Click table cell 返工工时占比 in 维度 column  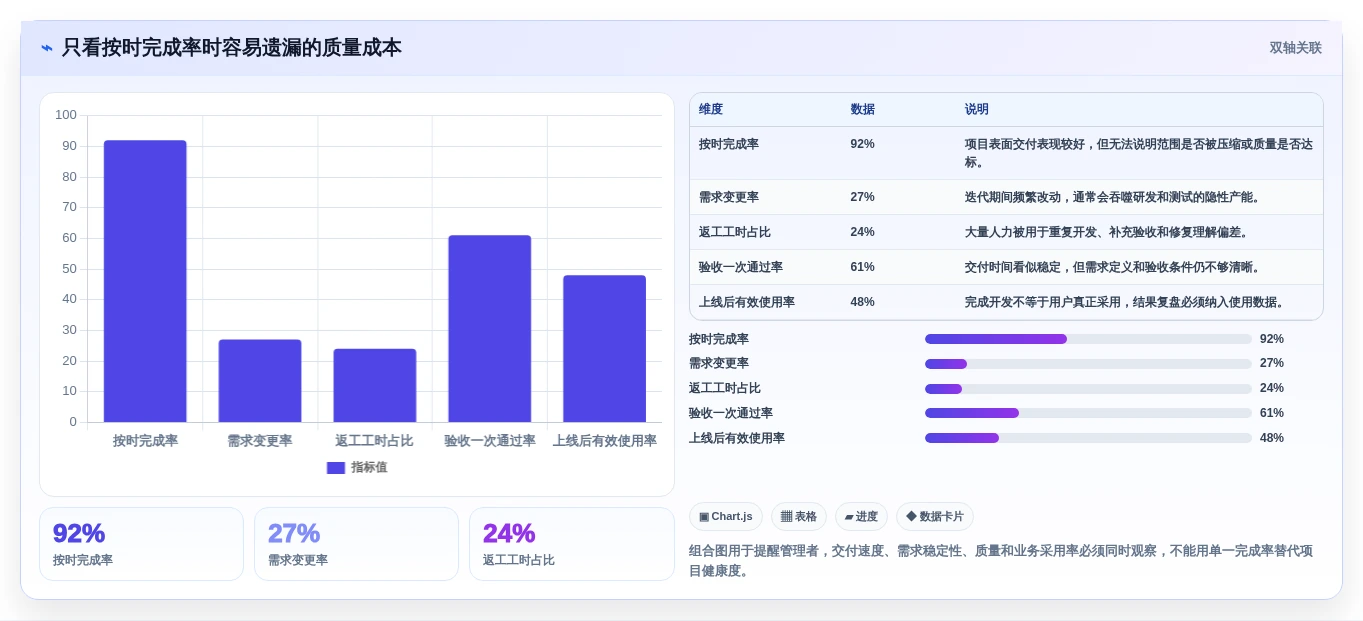735,232
